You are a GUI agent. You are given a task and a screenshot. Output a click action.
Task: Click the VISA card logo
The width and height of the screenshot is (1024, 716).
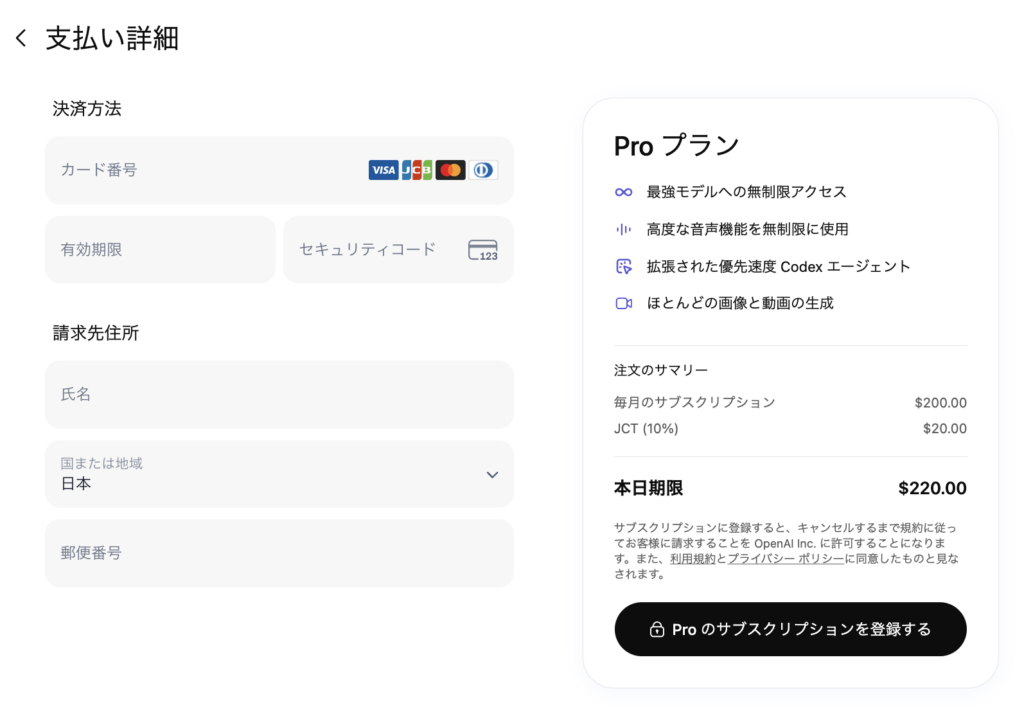click(383, 170)
